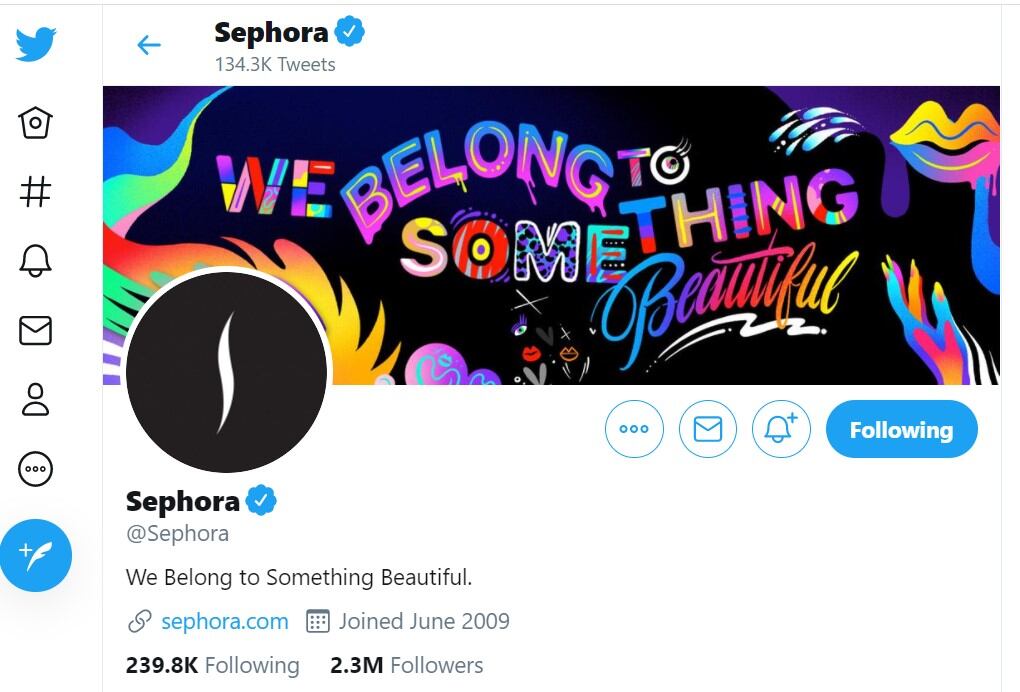Viewport: 1020px width, 692px height.
Task: Open Sephora's round profile picture
Action: [227, 371]
